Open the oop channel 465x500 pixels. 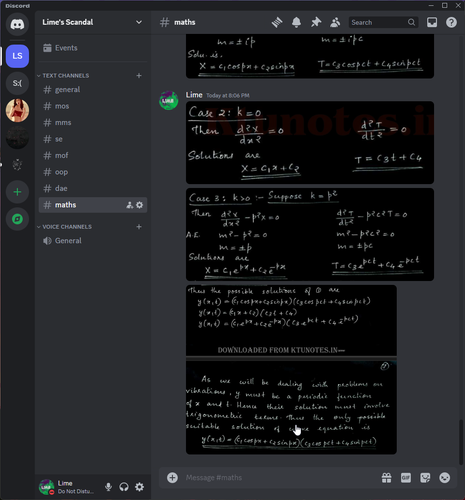pos(93,172)
